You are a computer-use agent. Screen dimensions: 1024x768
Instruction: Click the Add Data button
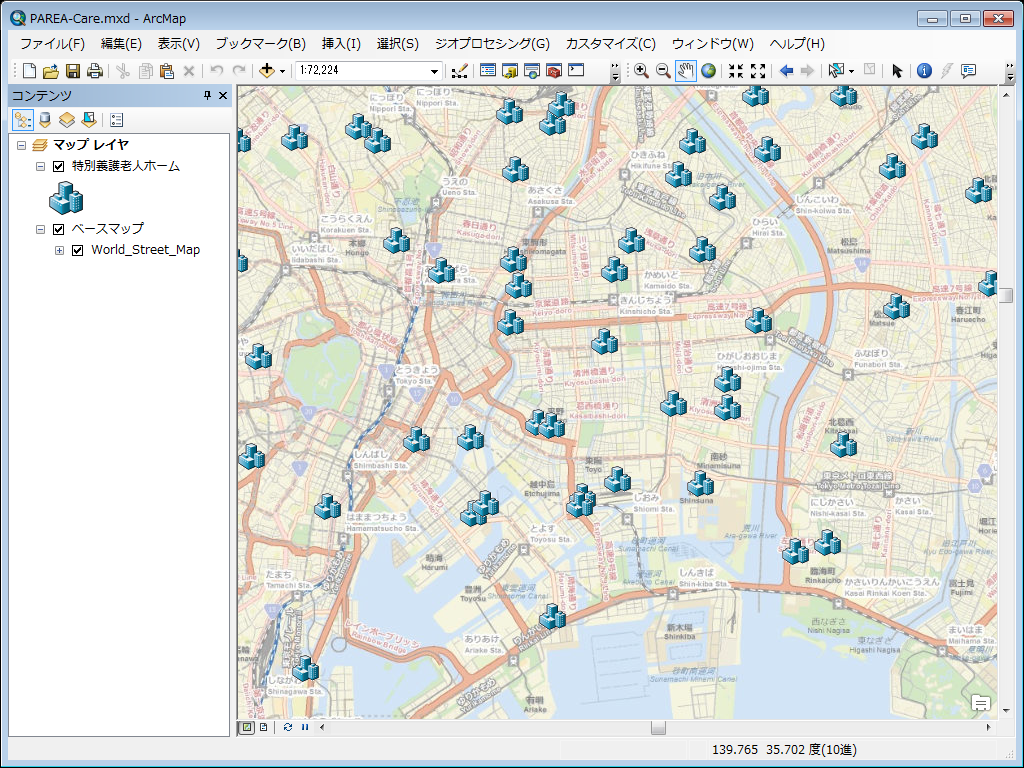pyautogui.click(x=266, y=71)
